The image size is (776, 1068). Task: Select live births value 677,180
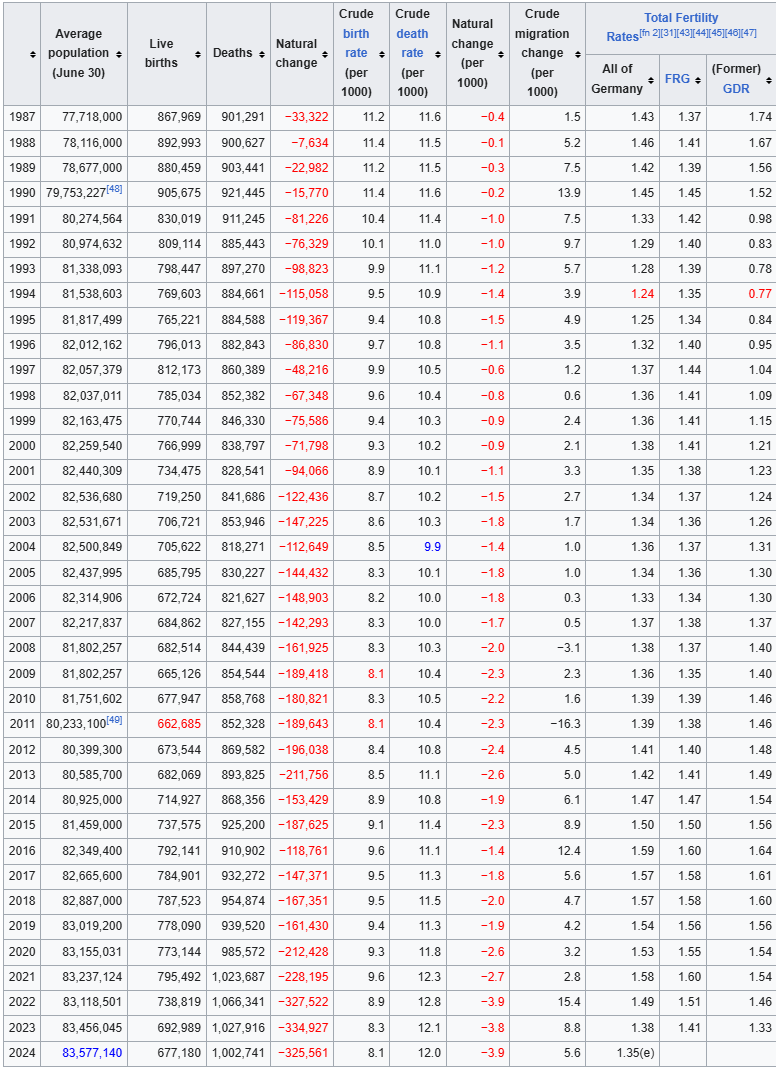[179, 1053]
